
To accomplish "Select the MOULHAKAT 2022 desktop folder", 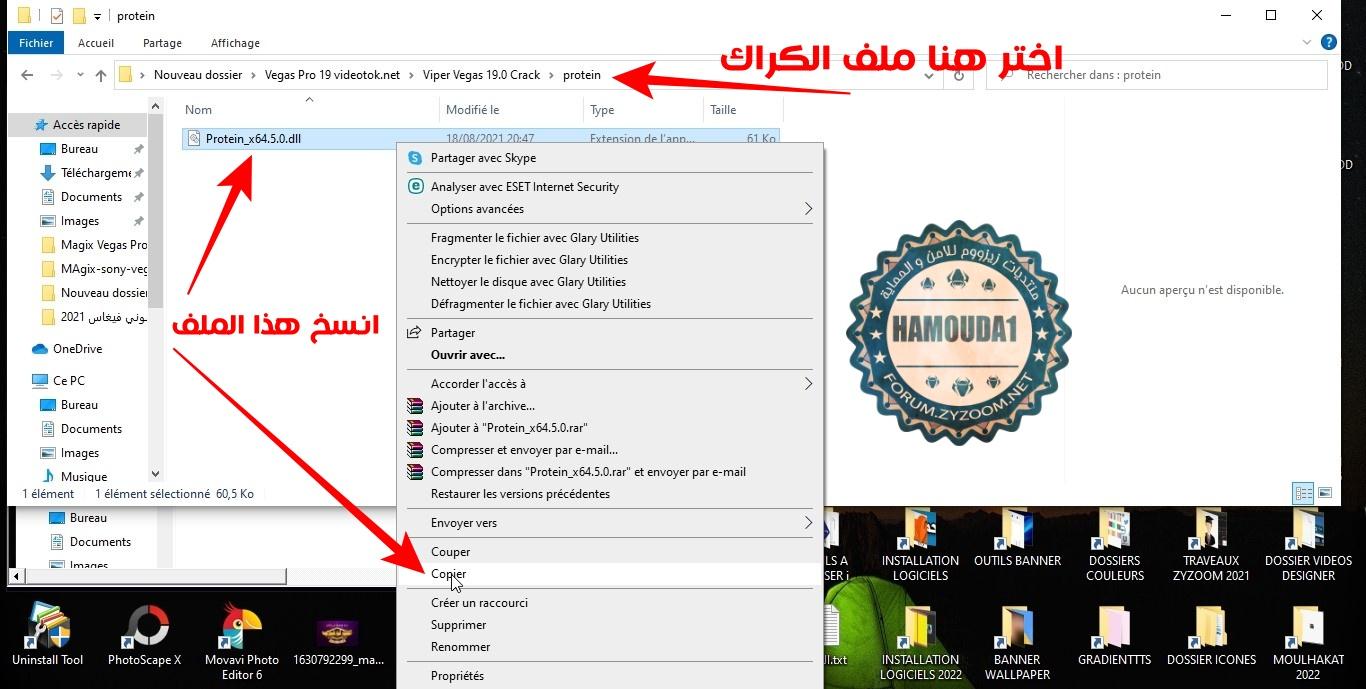I will pyautogui.click(x=1308, y=644).
